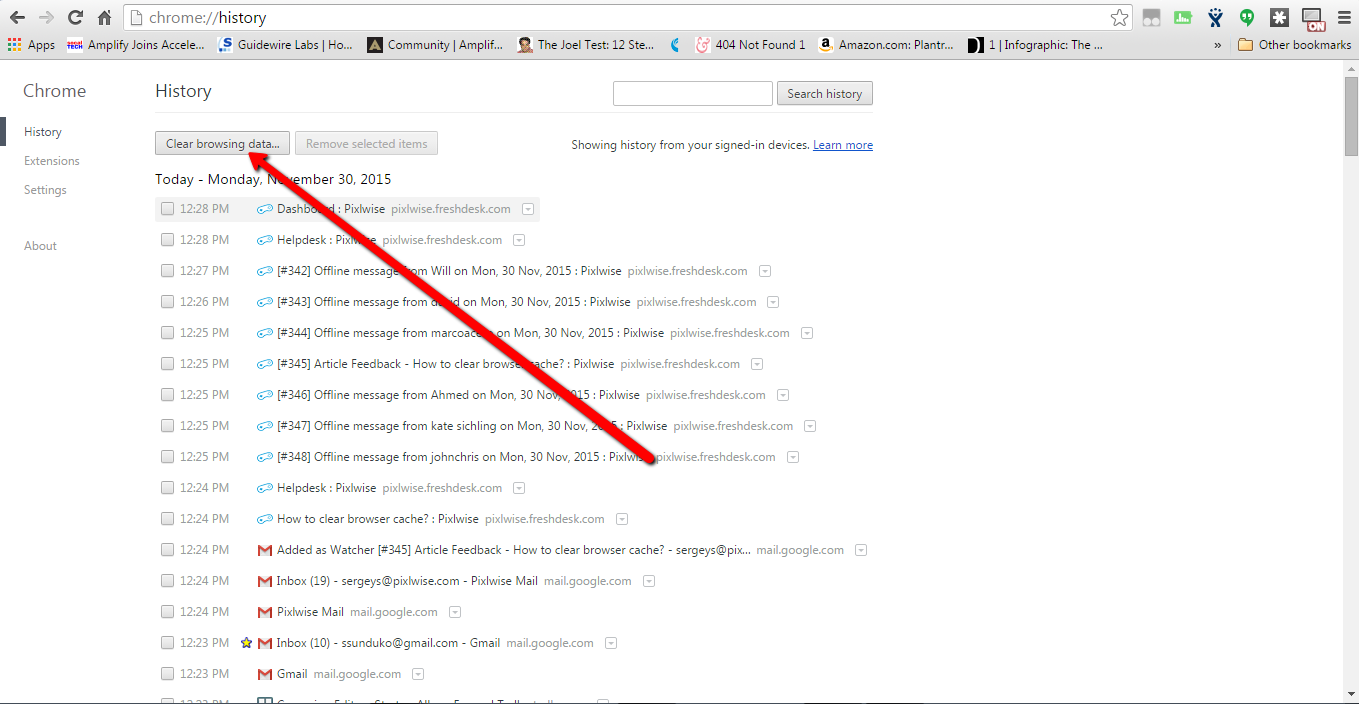Image resolution: width=1359 pixels, height=704 pixels.
Task: Open the green Hangouts extension
Action: [x=1247, y=18]
